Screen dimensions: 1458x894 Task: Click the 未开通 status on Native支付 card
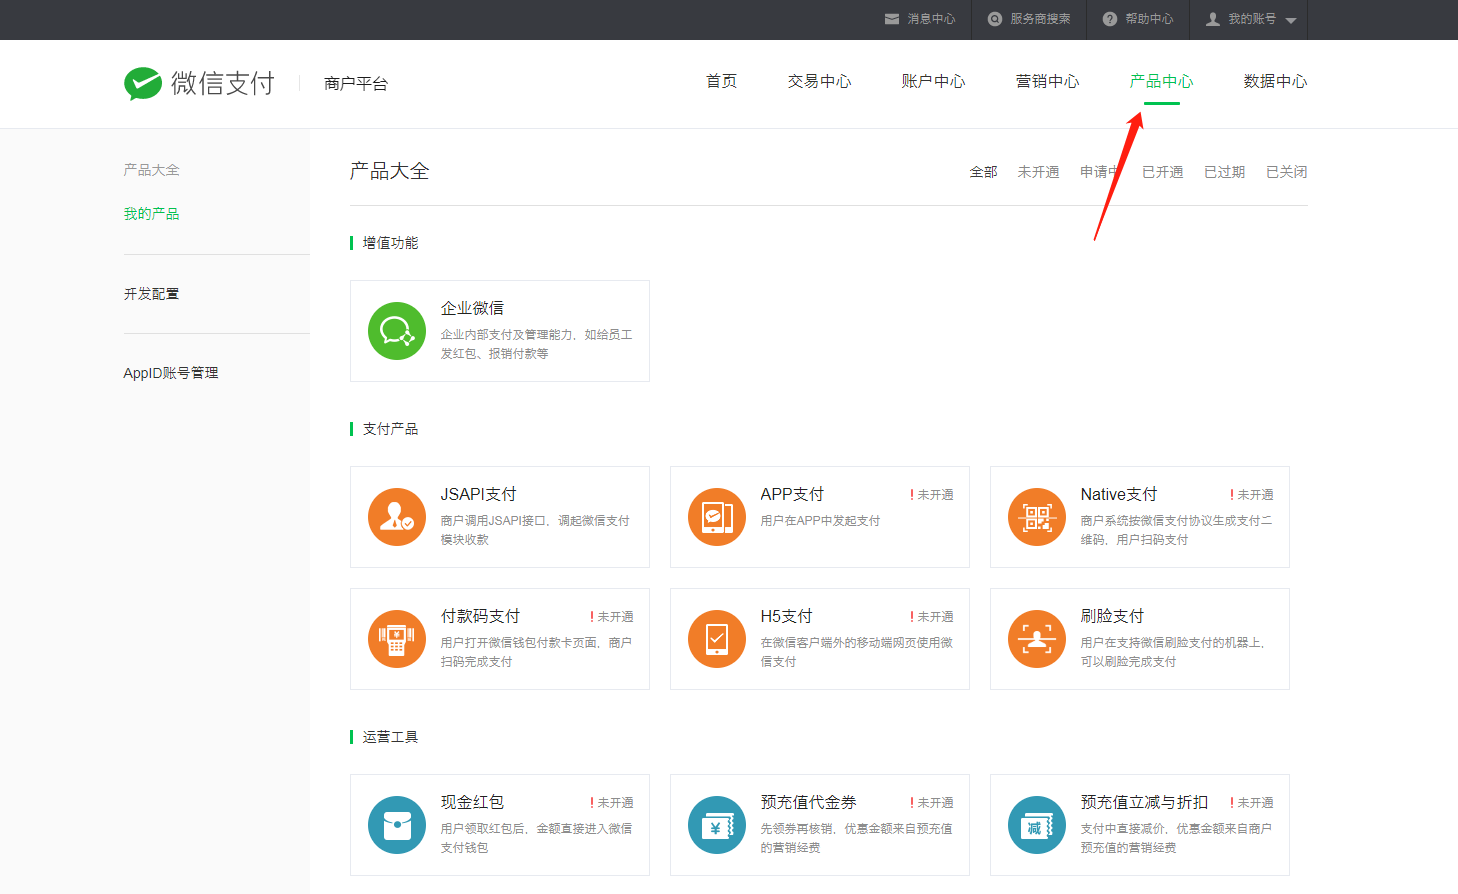click(1252, 495)
